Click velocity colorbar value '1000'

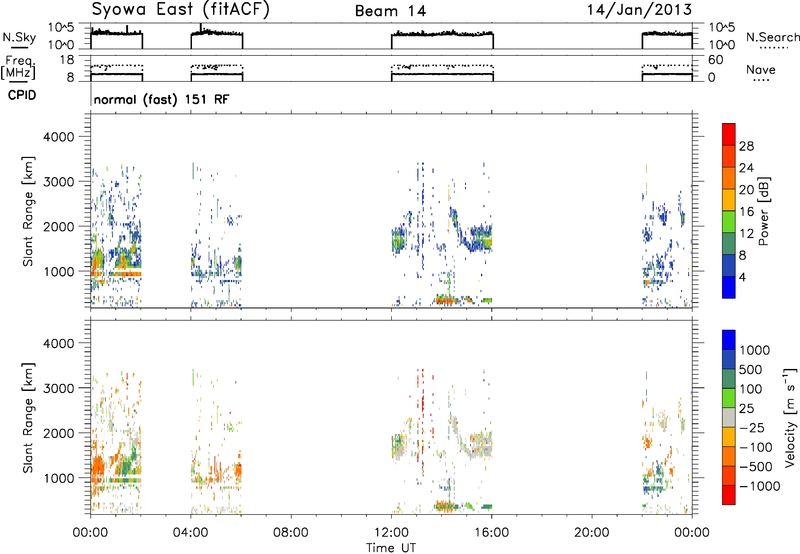coord(755,350)
